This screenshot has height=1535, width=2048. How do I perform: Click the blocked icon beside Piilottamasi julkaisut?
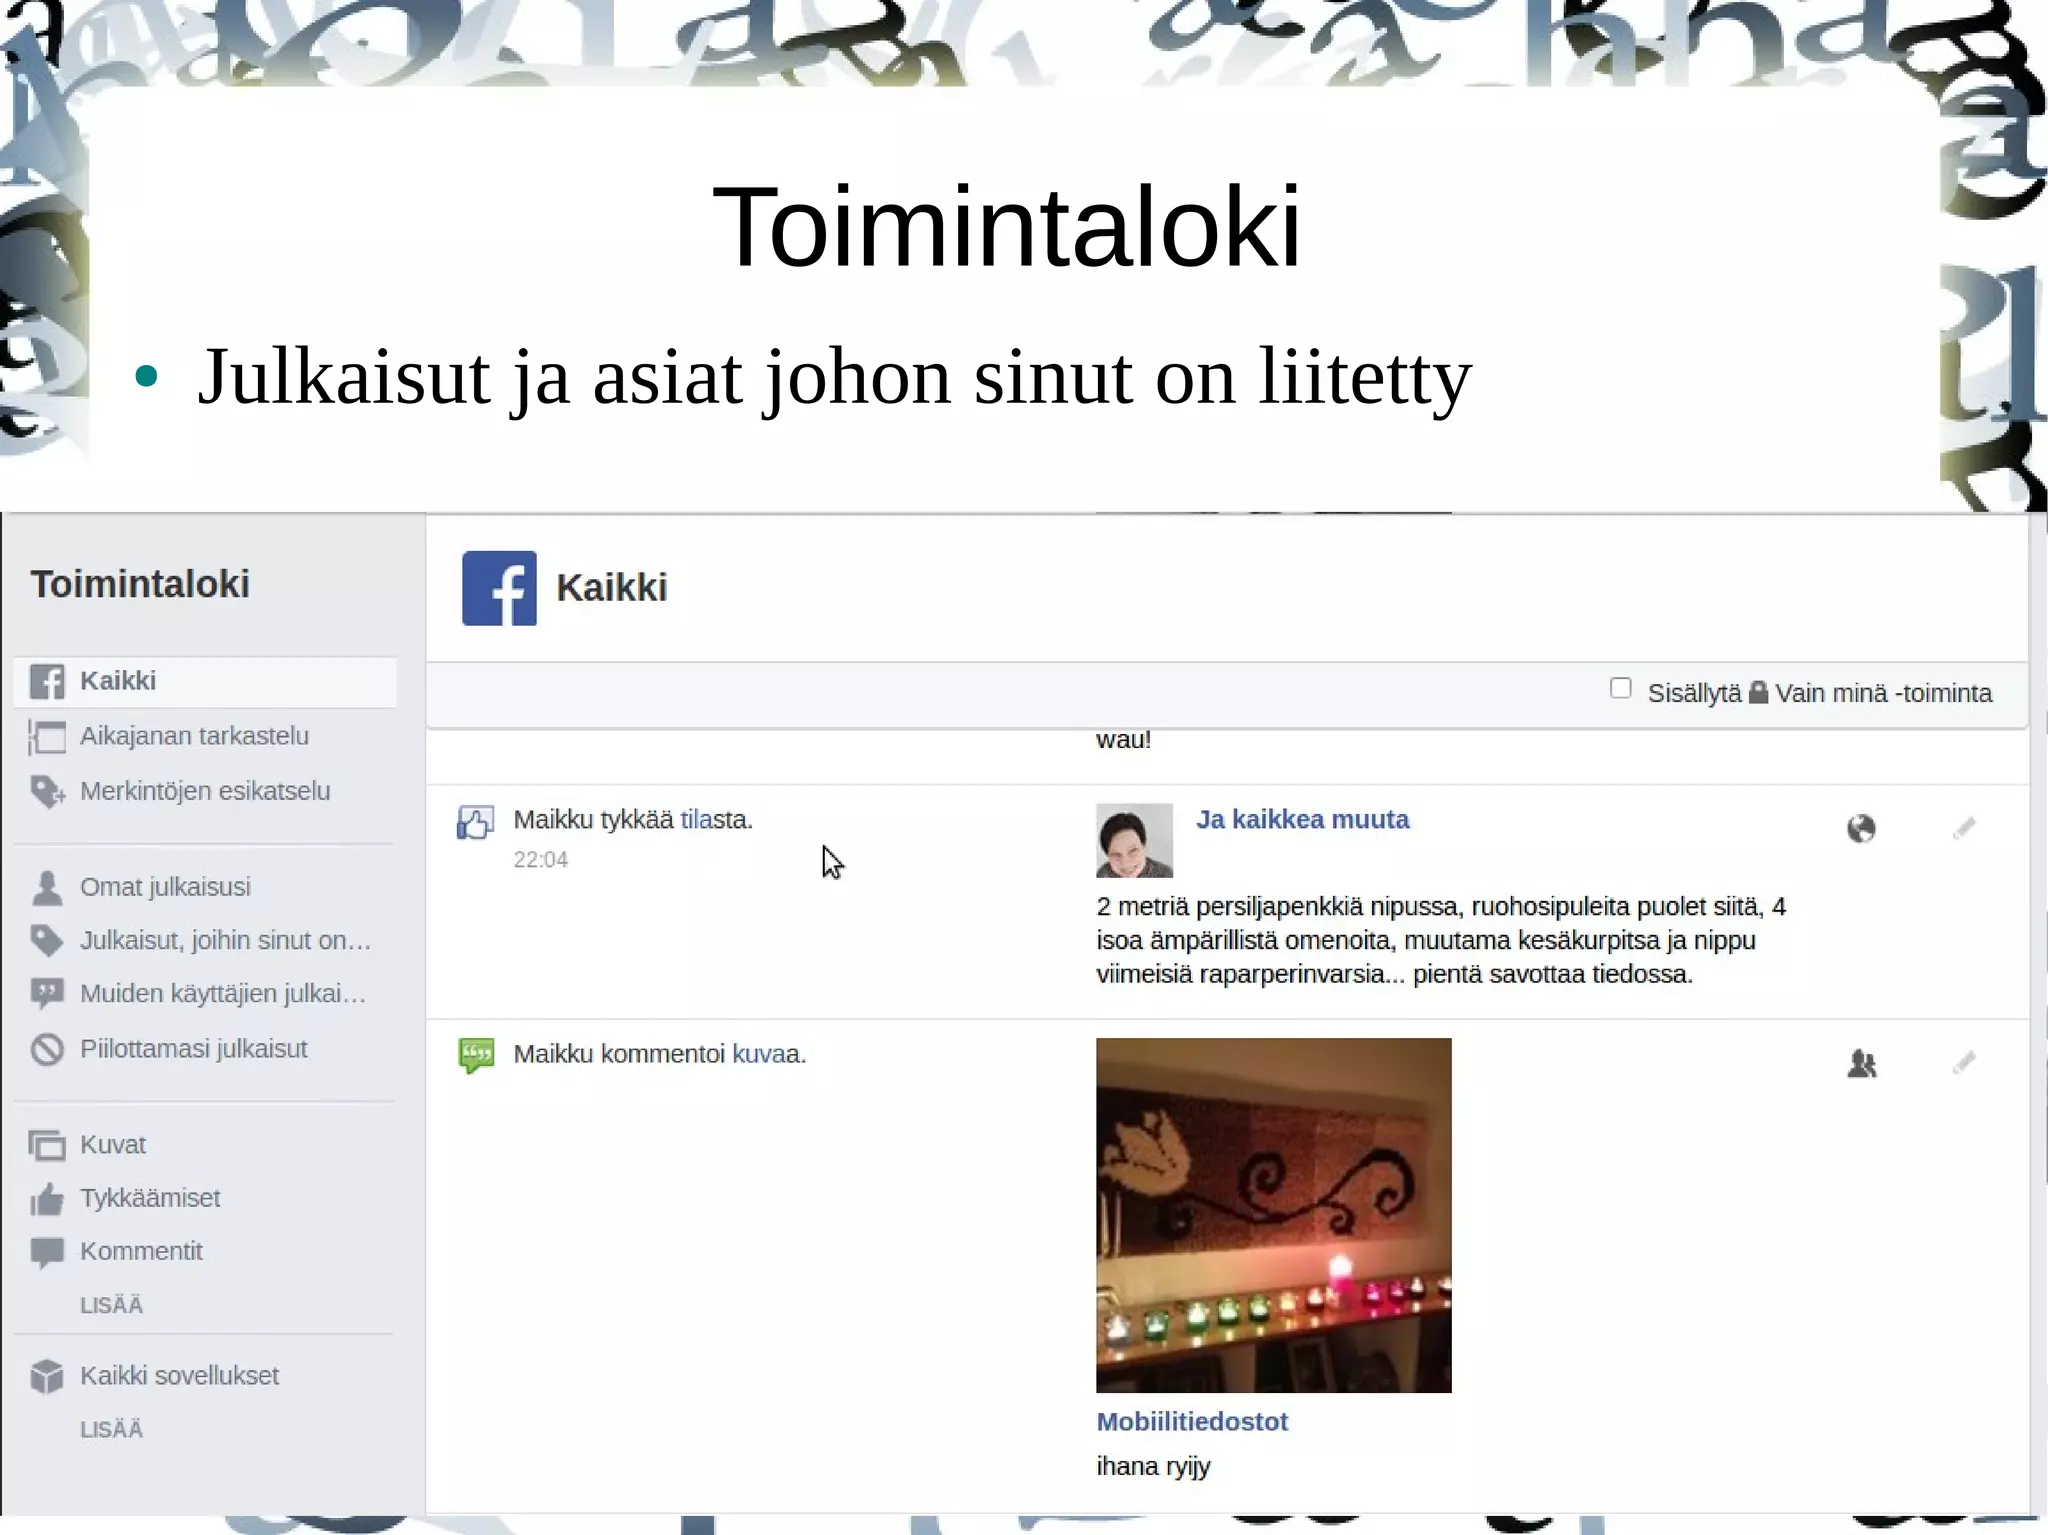(47, 1049)
